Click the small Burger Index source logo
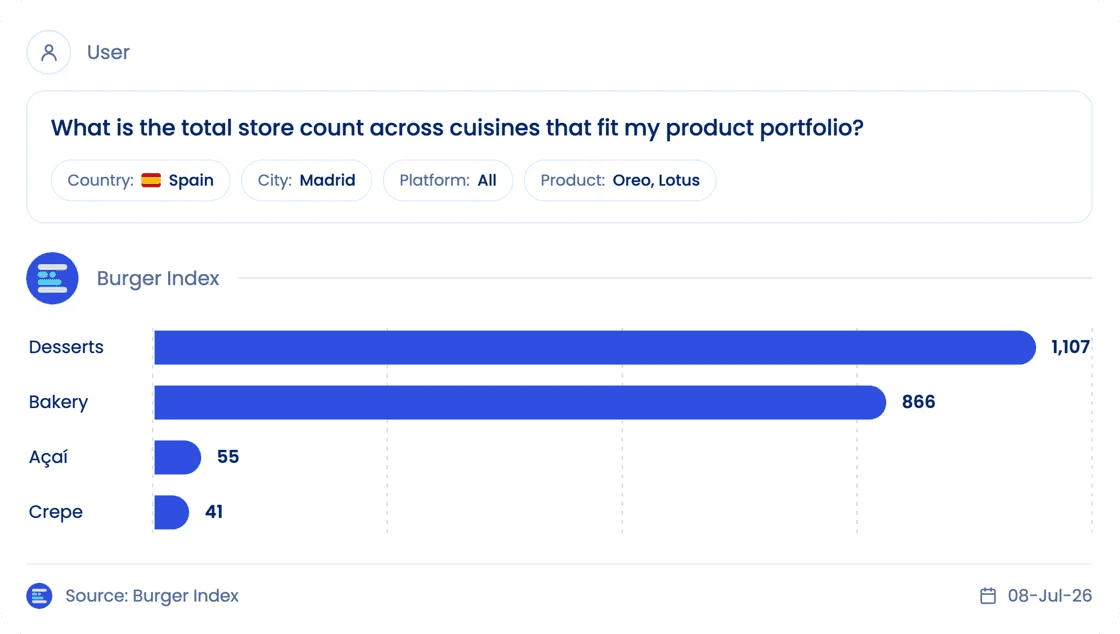Viewport: 1120px width, 634px height. [39, 595]
